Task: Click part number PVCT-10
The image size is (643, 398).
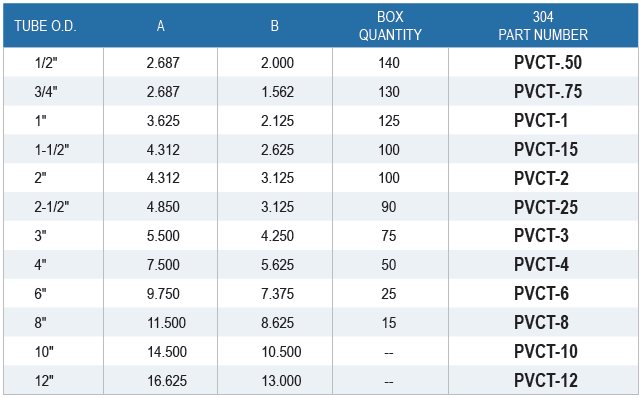Action: coord(546,351)
